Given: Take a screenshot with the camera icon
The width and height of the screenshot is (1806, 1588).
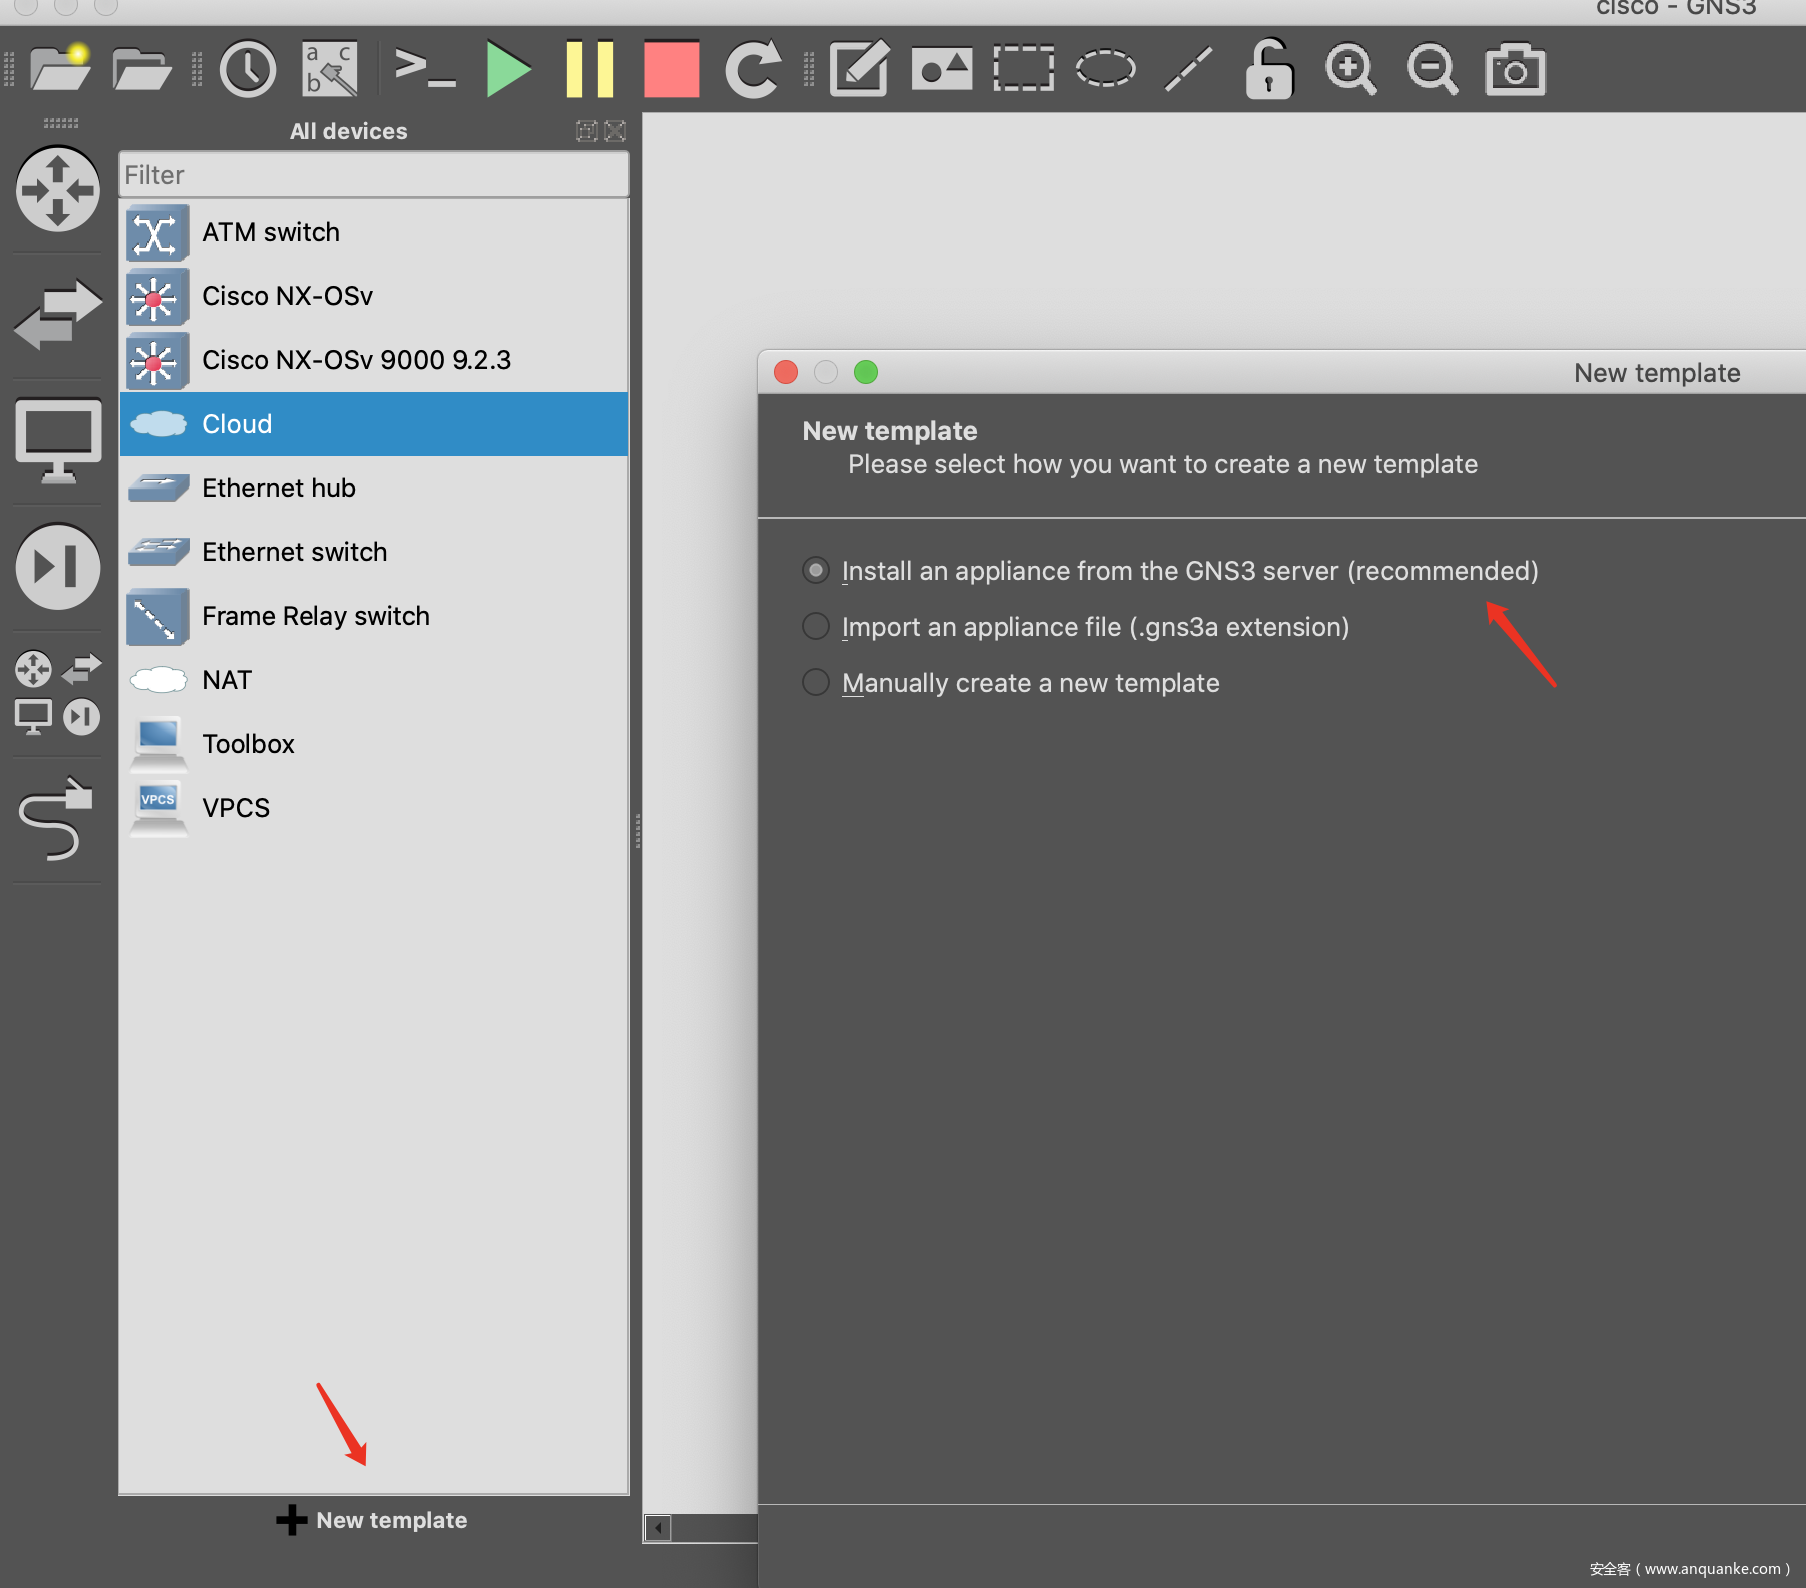Looking at the screenshot, I should click(1515, 70).
